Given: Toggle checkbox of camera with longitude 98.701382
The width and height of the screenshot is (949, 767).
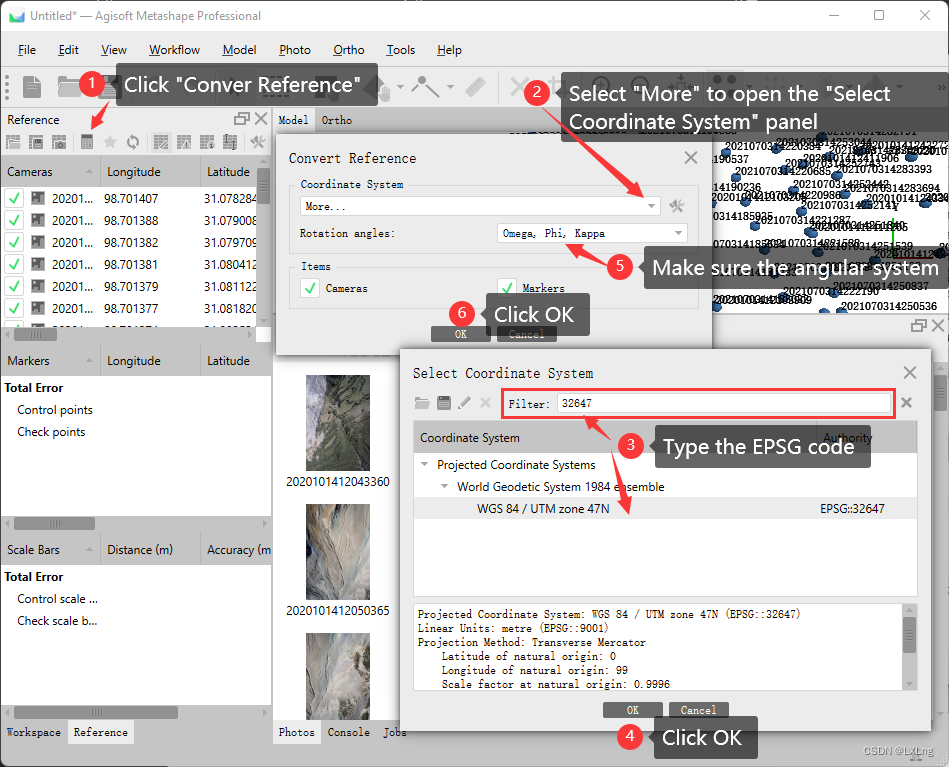Looking at the screenshot, I should [x=14, y=242].
